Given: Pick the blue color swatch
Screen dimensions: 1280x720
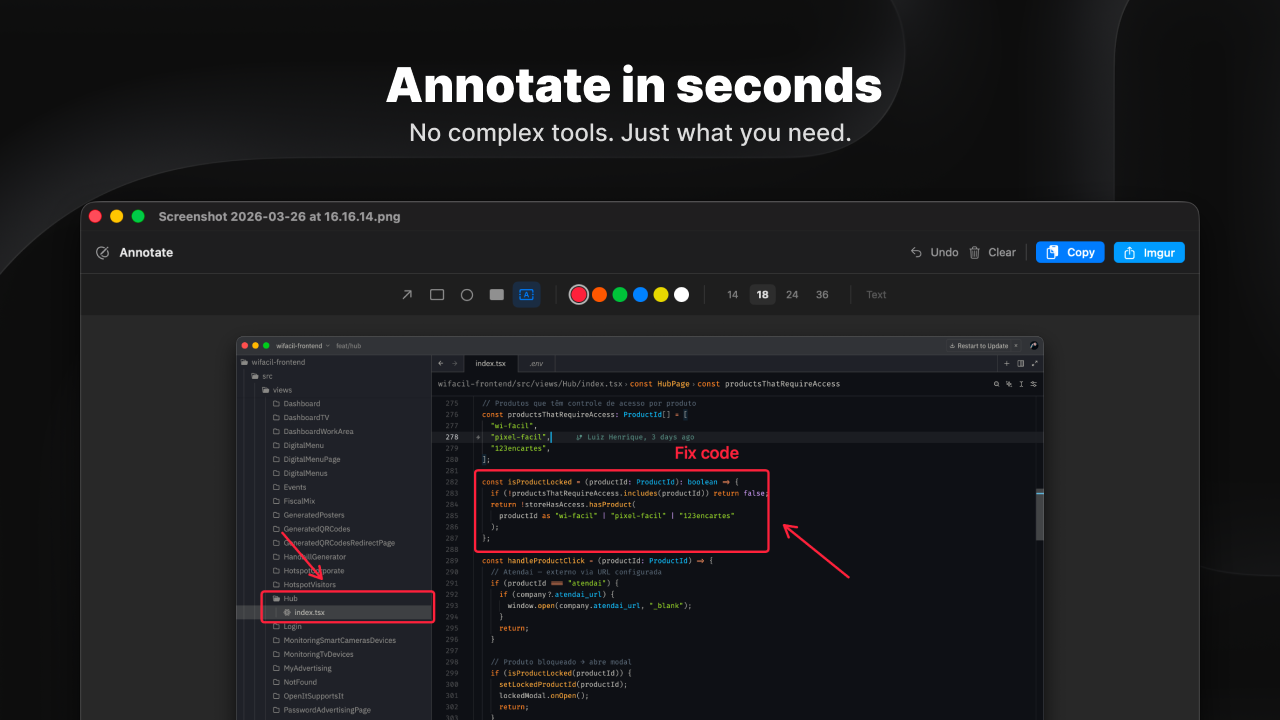Looking at the screenshot, I should pos(640,295).
